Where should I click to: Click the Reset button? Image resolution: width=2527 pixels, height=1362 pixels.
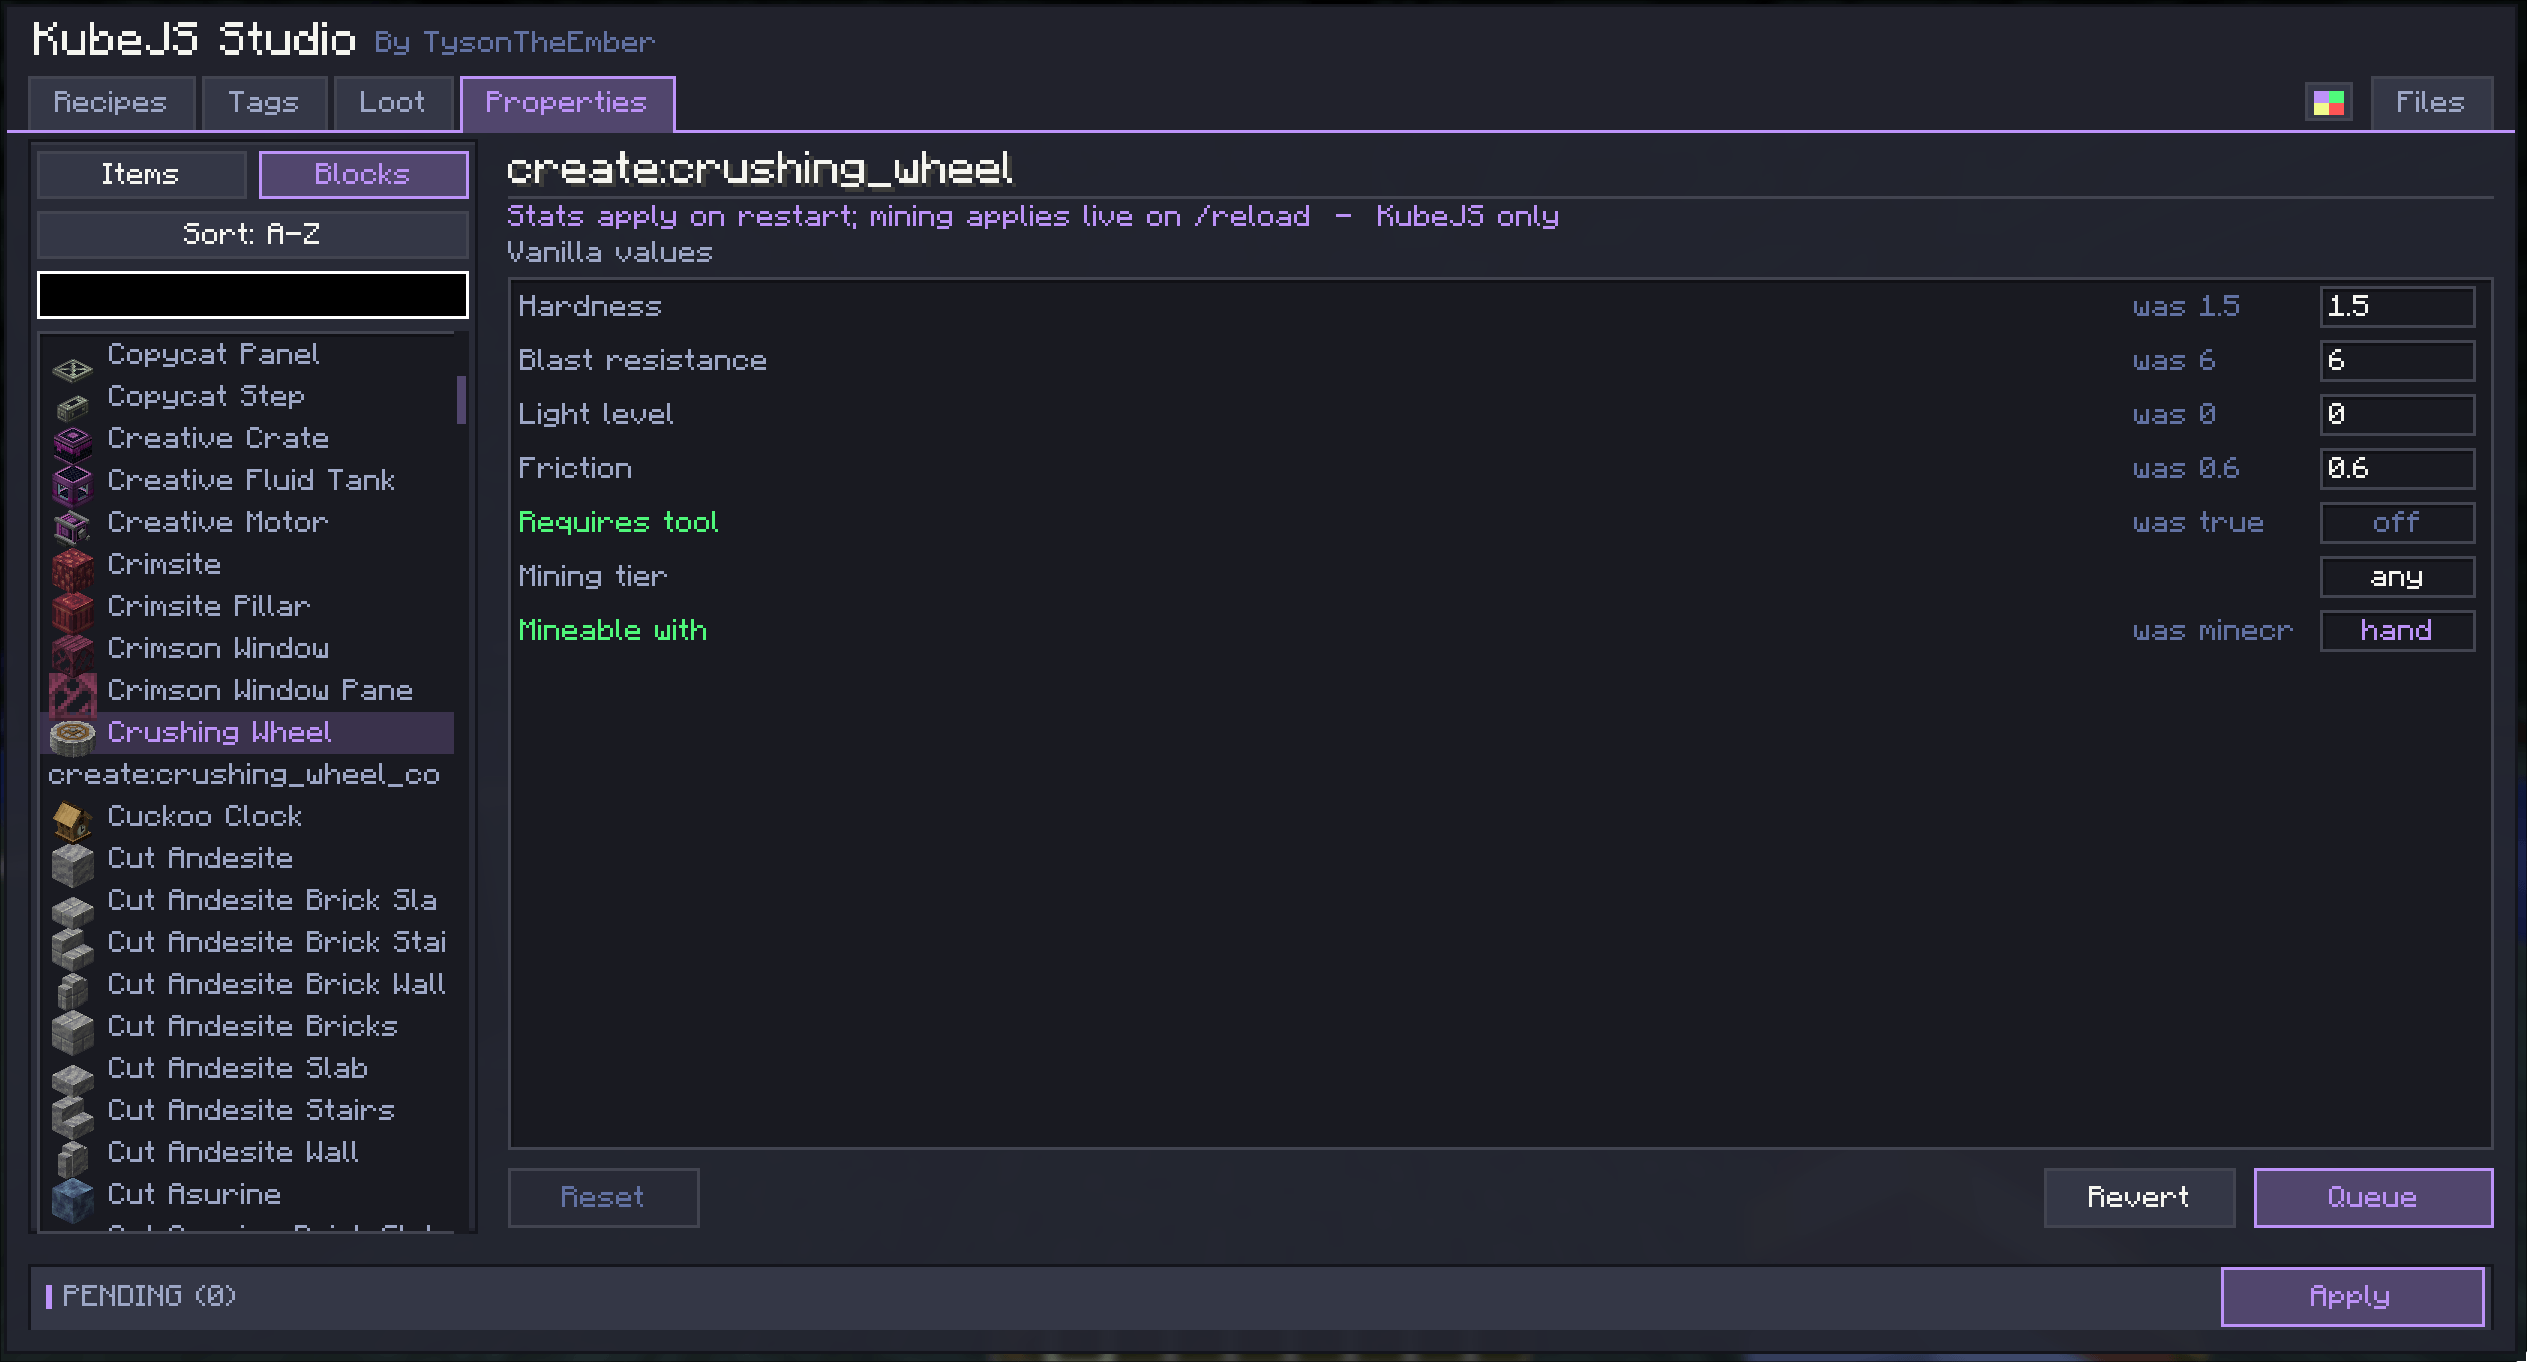tap(603, 1198)
